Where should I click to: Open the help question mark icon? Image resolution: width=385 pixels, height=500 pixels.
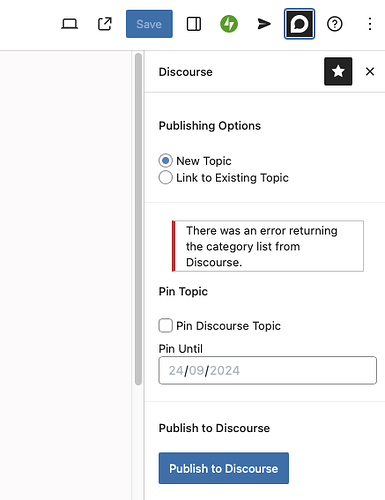pos(335,24)
